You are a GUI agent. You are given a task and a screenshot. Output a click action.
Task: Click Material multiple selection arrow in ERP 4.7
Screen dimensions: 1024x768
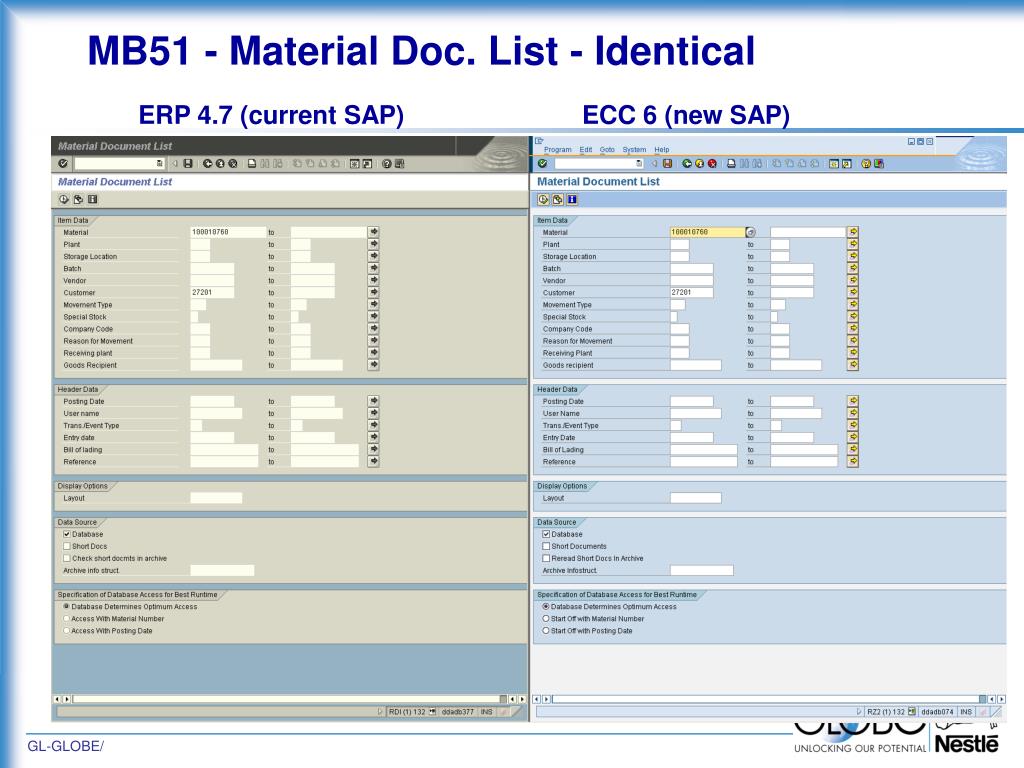[374, 232]
